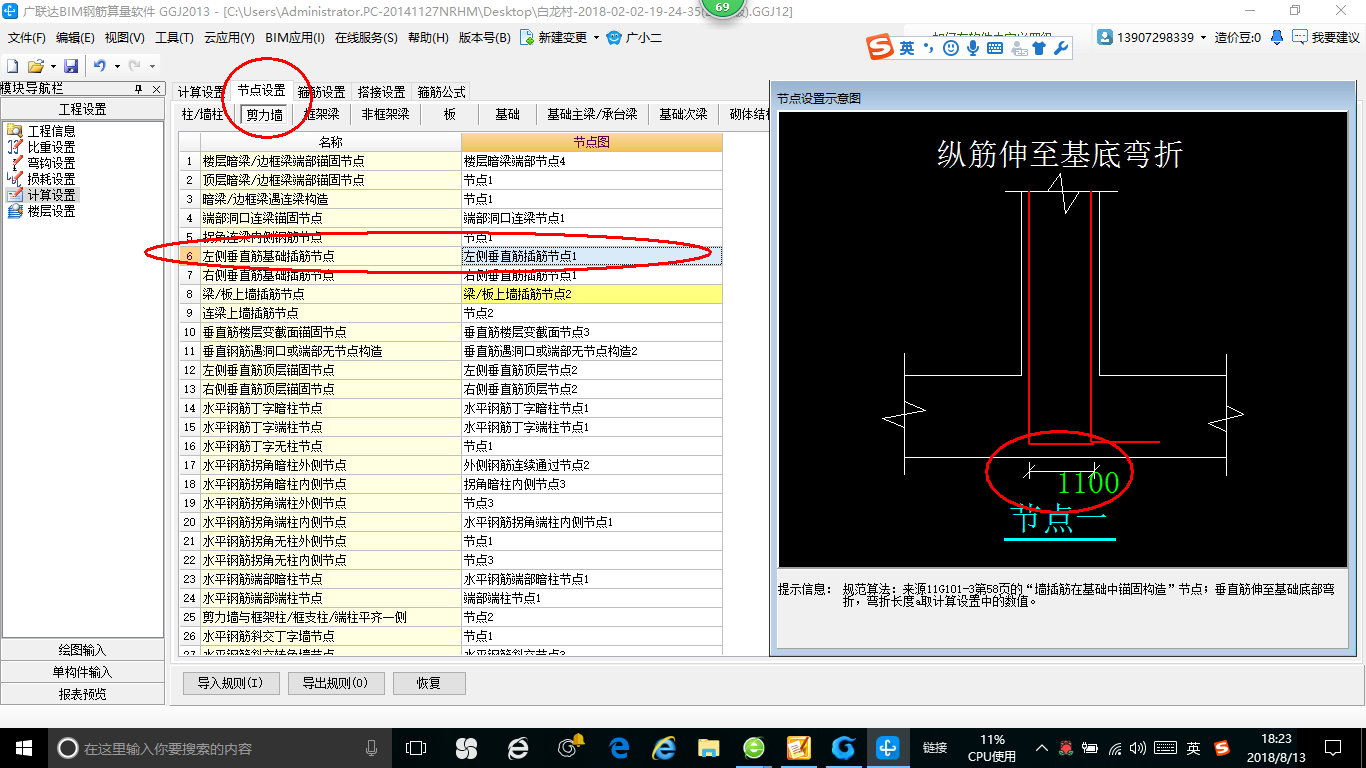The image size is (1366, 768).
Task: Toggle Sogou 英 language mode
Action: (x=906, y=48)
